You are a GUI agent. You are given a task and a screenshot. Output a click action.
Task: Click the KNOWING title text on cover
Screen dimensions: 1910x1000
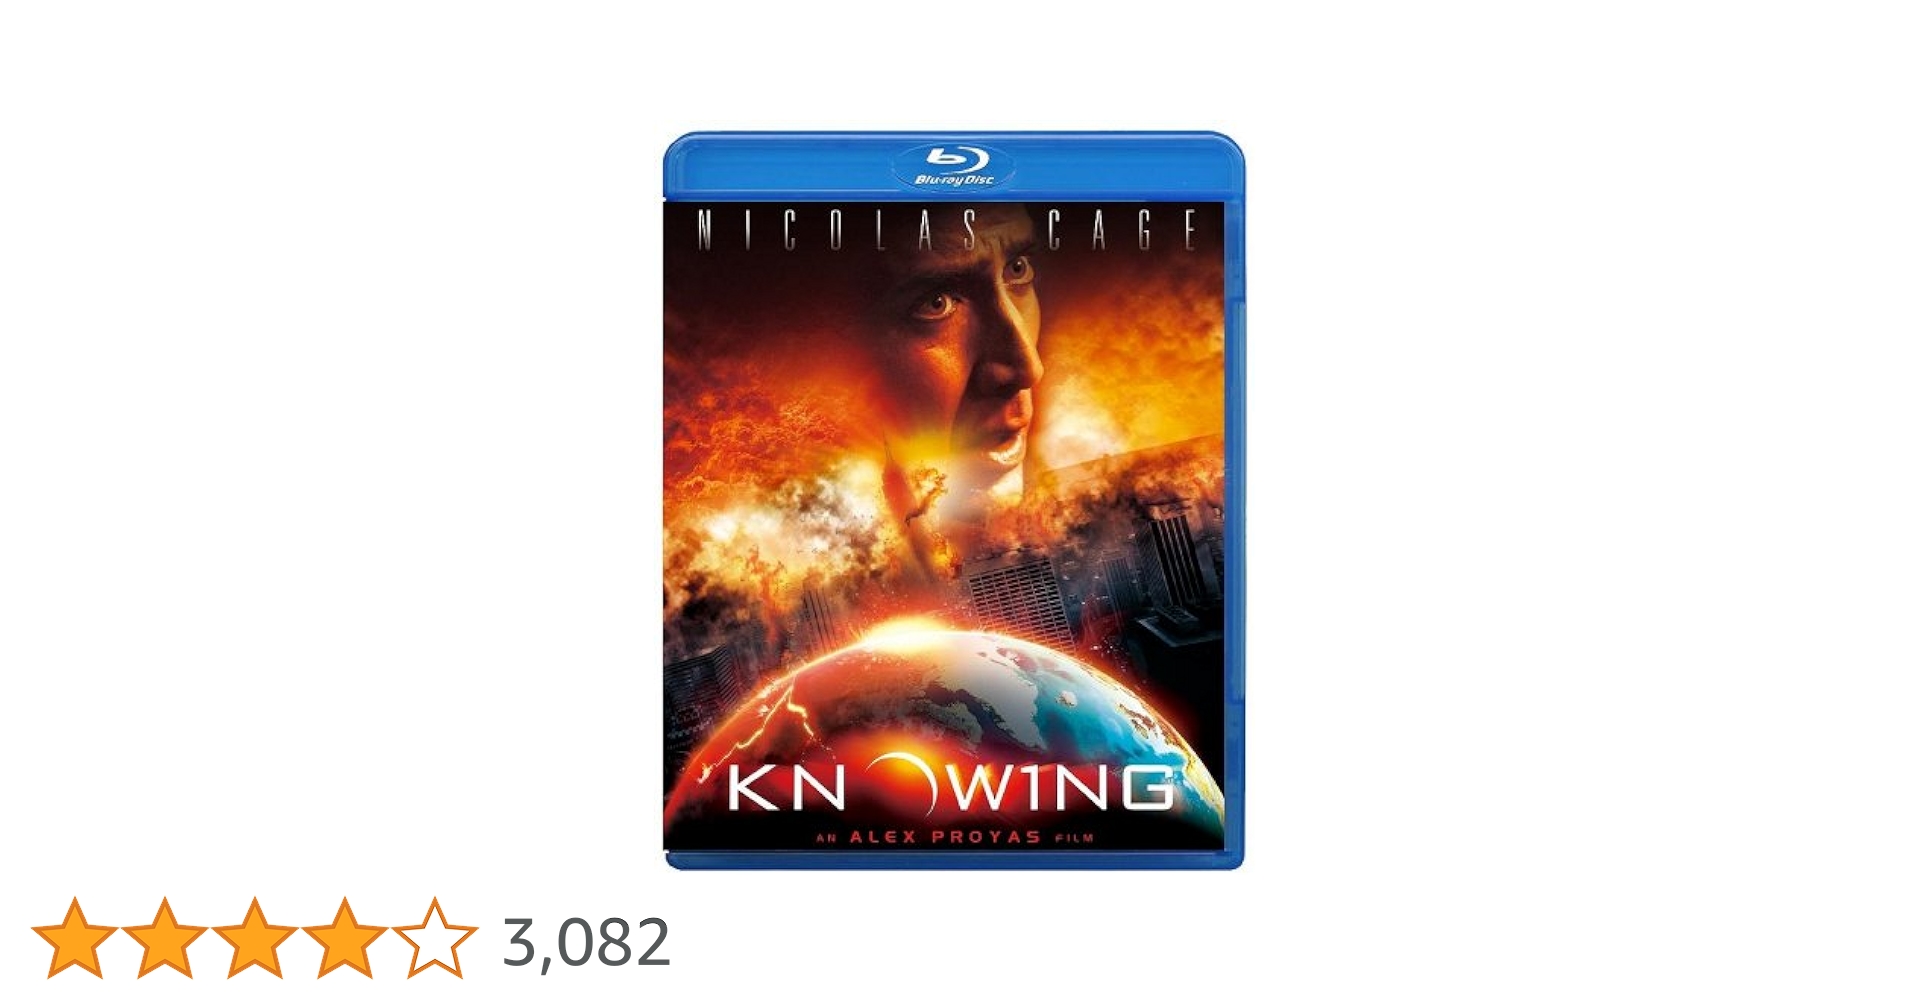pos(950,788)
